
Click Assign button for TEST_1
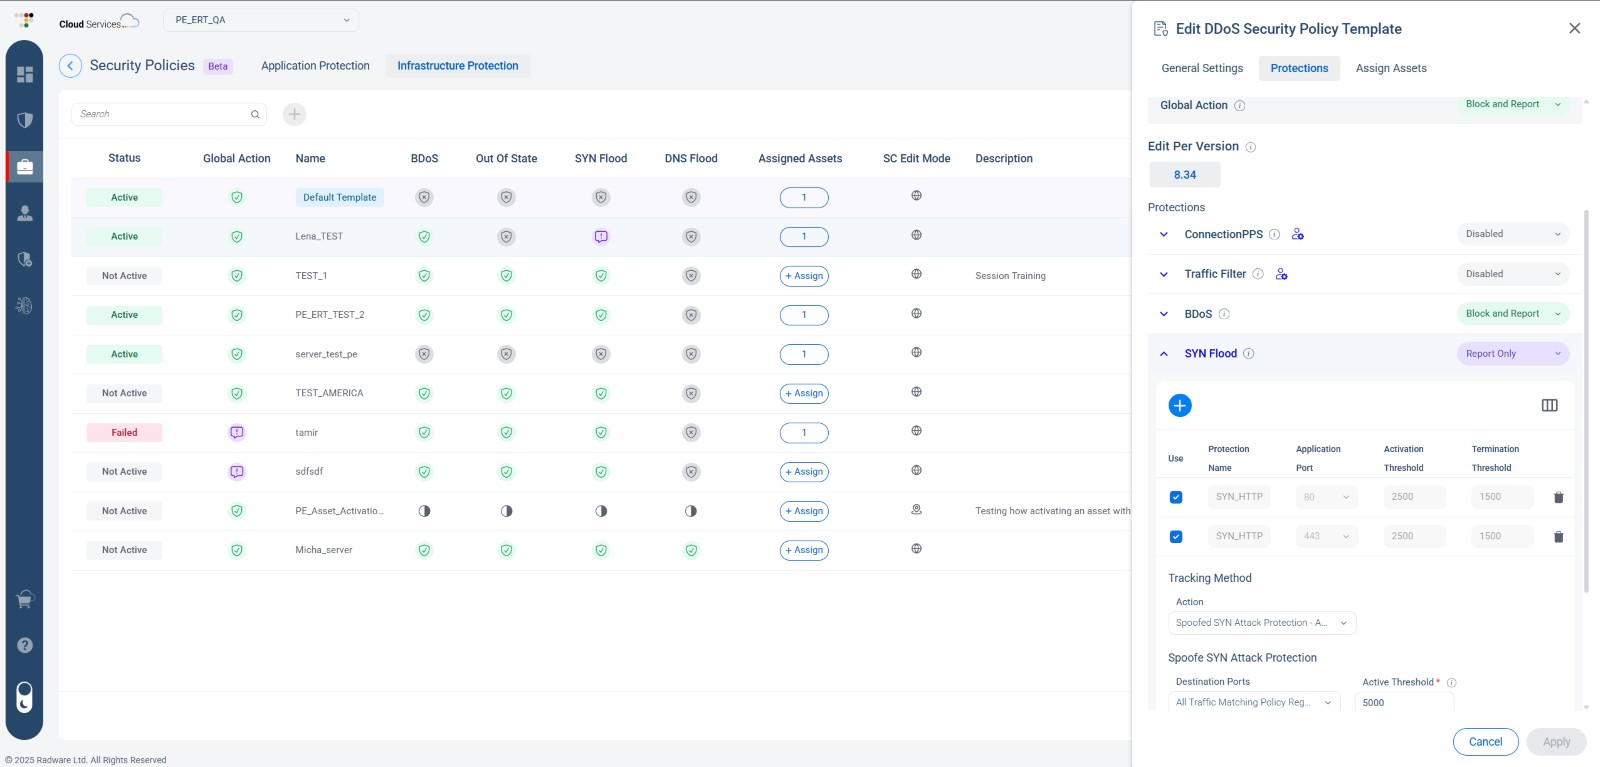[x=804, y=276]
